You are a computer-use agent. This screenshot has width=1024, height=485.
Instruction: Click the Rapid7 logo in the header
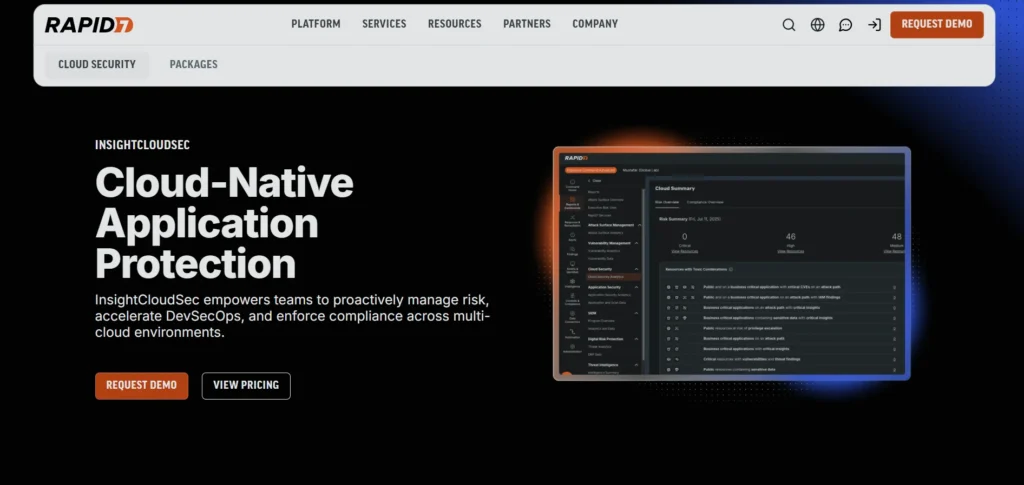coord(89,25)
